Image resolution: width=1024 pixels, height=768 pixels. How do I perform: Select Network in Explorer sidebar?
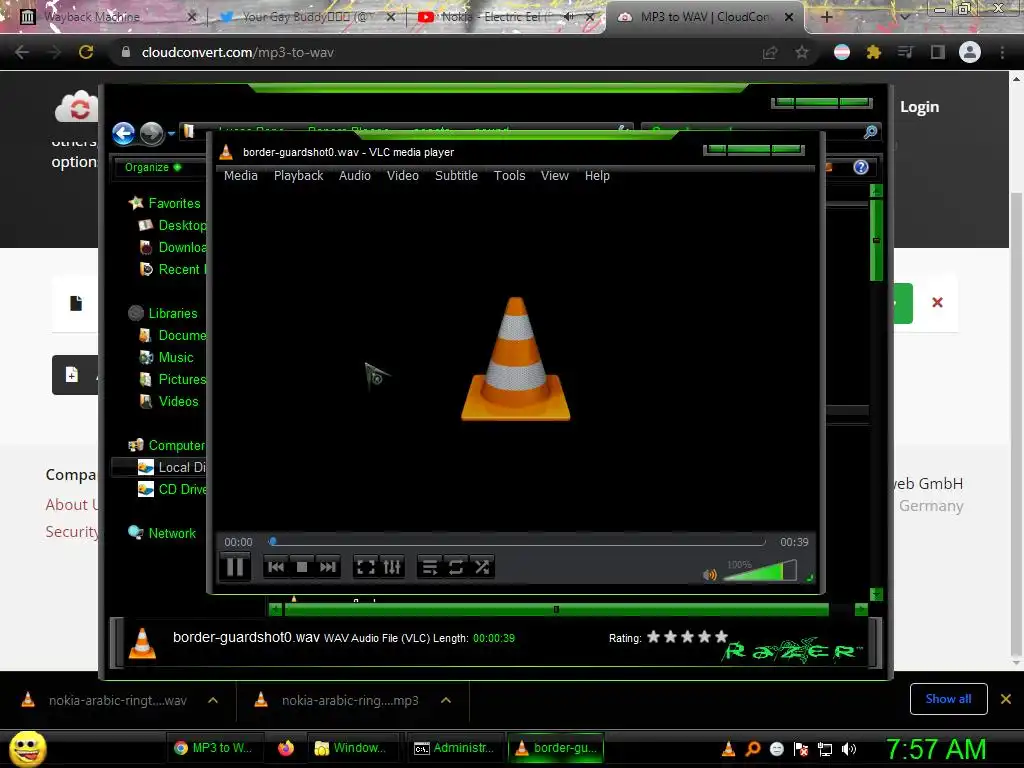162,533
